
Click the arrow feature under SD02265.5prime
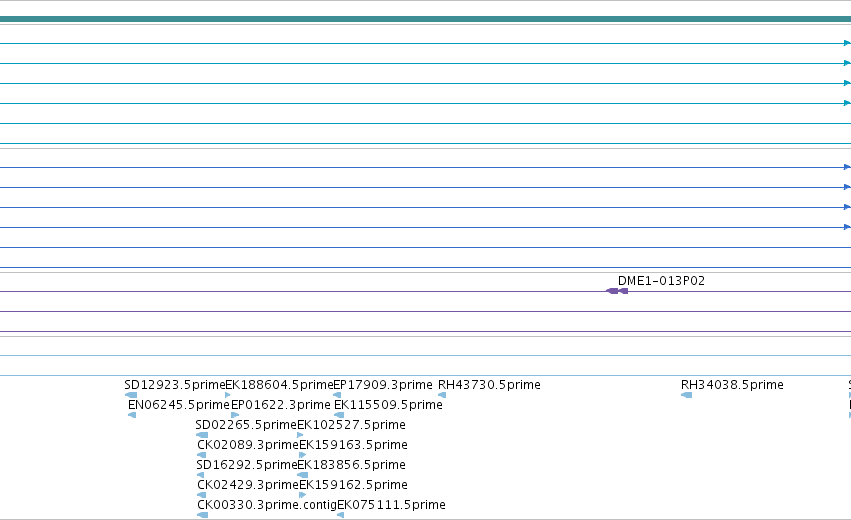[202, 435]
